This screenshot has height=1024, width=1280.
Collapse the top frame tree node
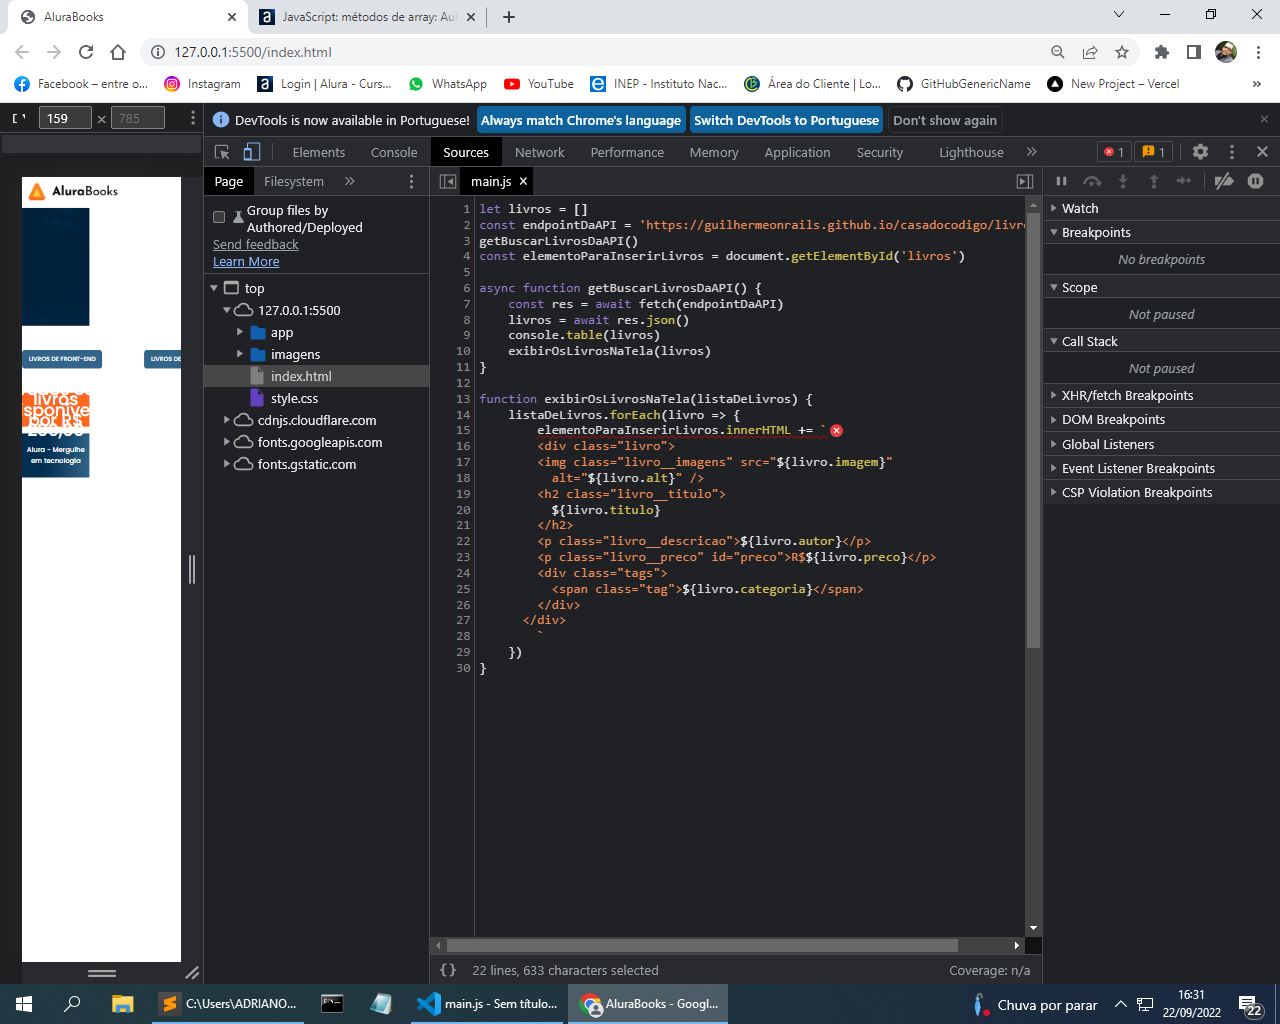click(x=214, y=288)
